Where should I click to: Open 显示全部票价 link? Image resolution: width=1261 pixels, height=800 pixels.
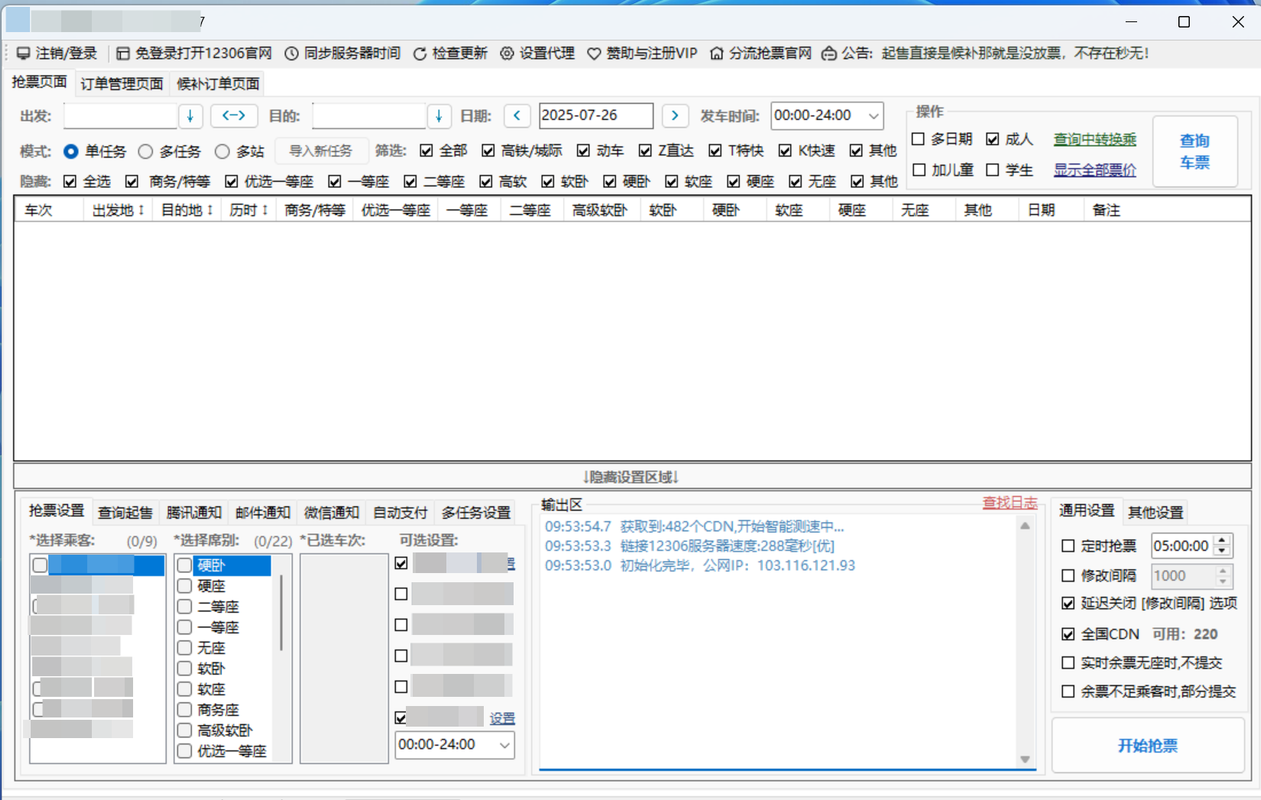[1095, 171]
